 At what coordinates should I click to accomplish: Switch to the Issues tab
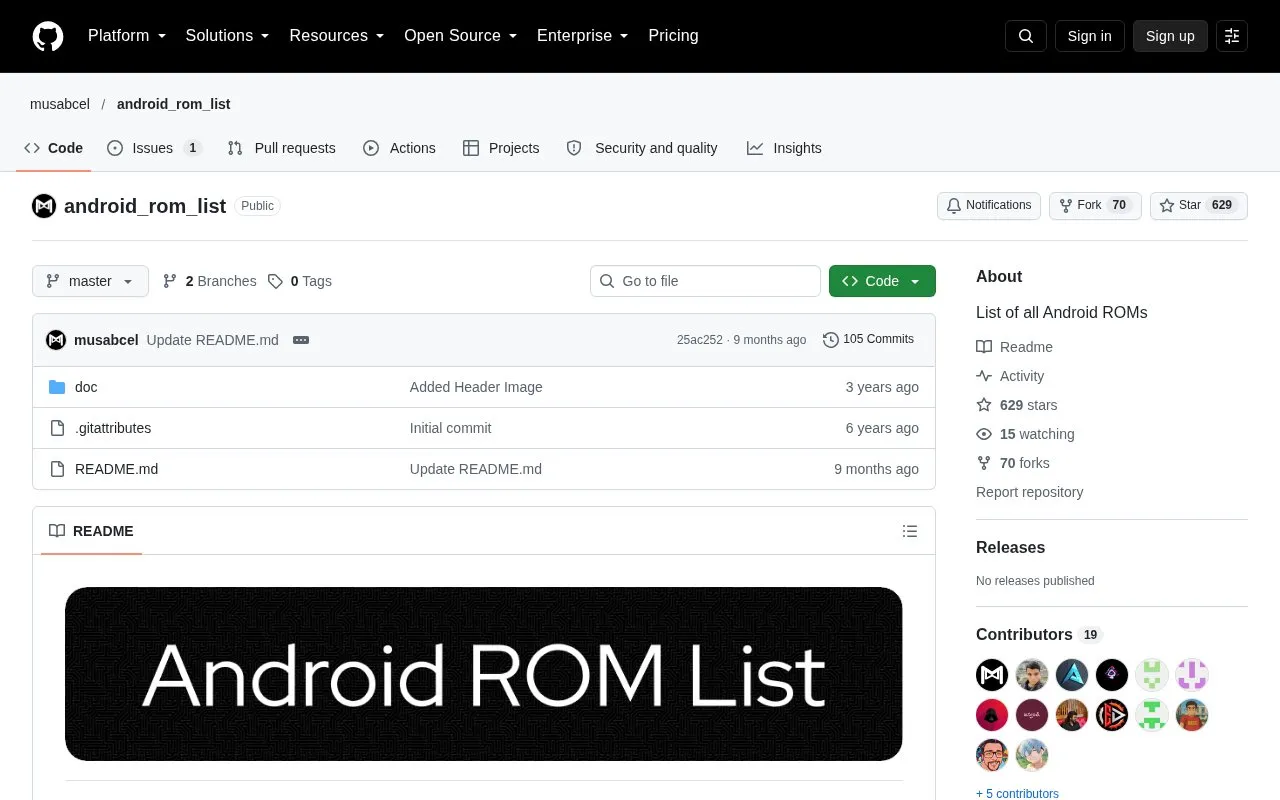[x=154, y=148]
